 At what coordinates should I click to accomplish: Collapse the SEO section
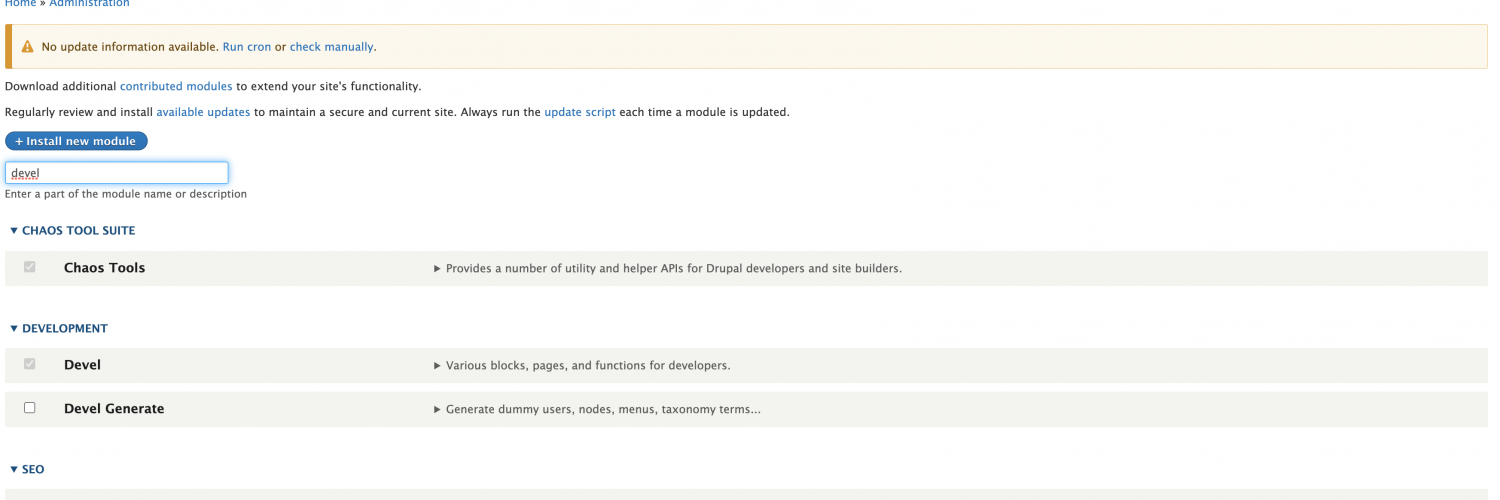click(26, 470)
